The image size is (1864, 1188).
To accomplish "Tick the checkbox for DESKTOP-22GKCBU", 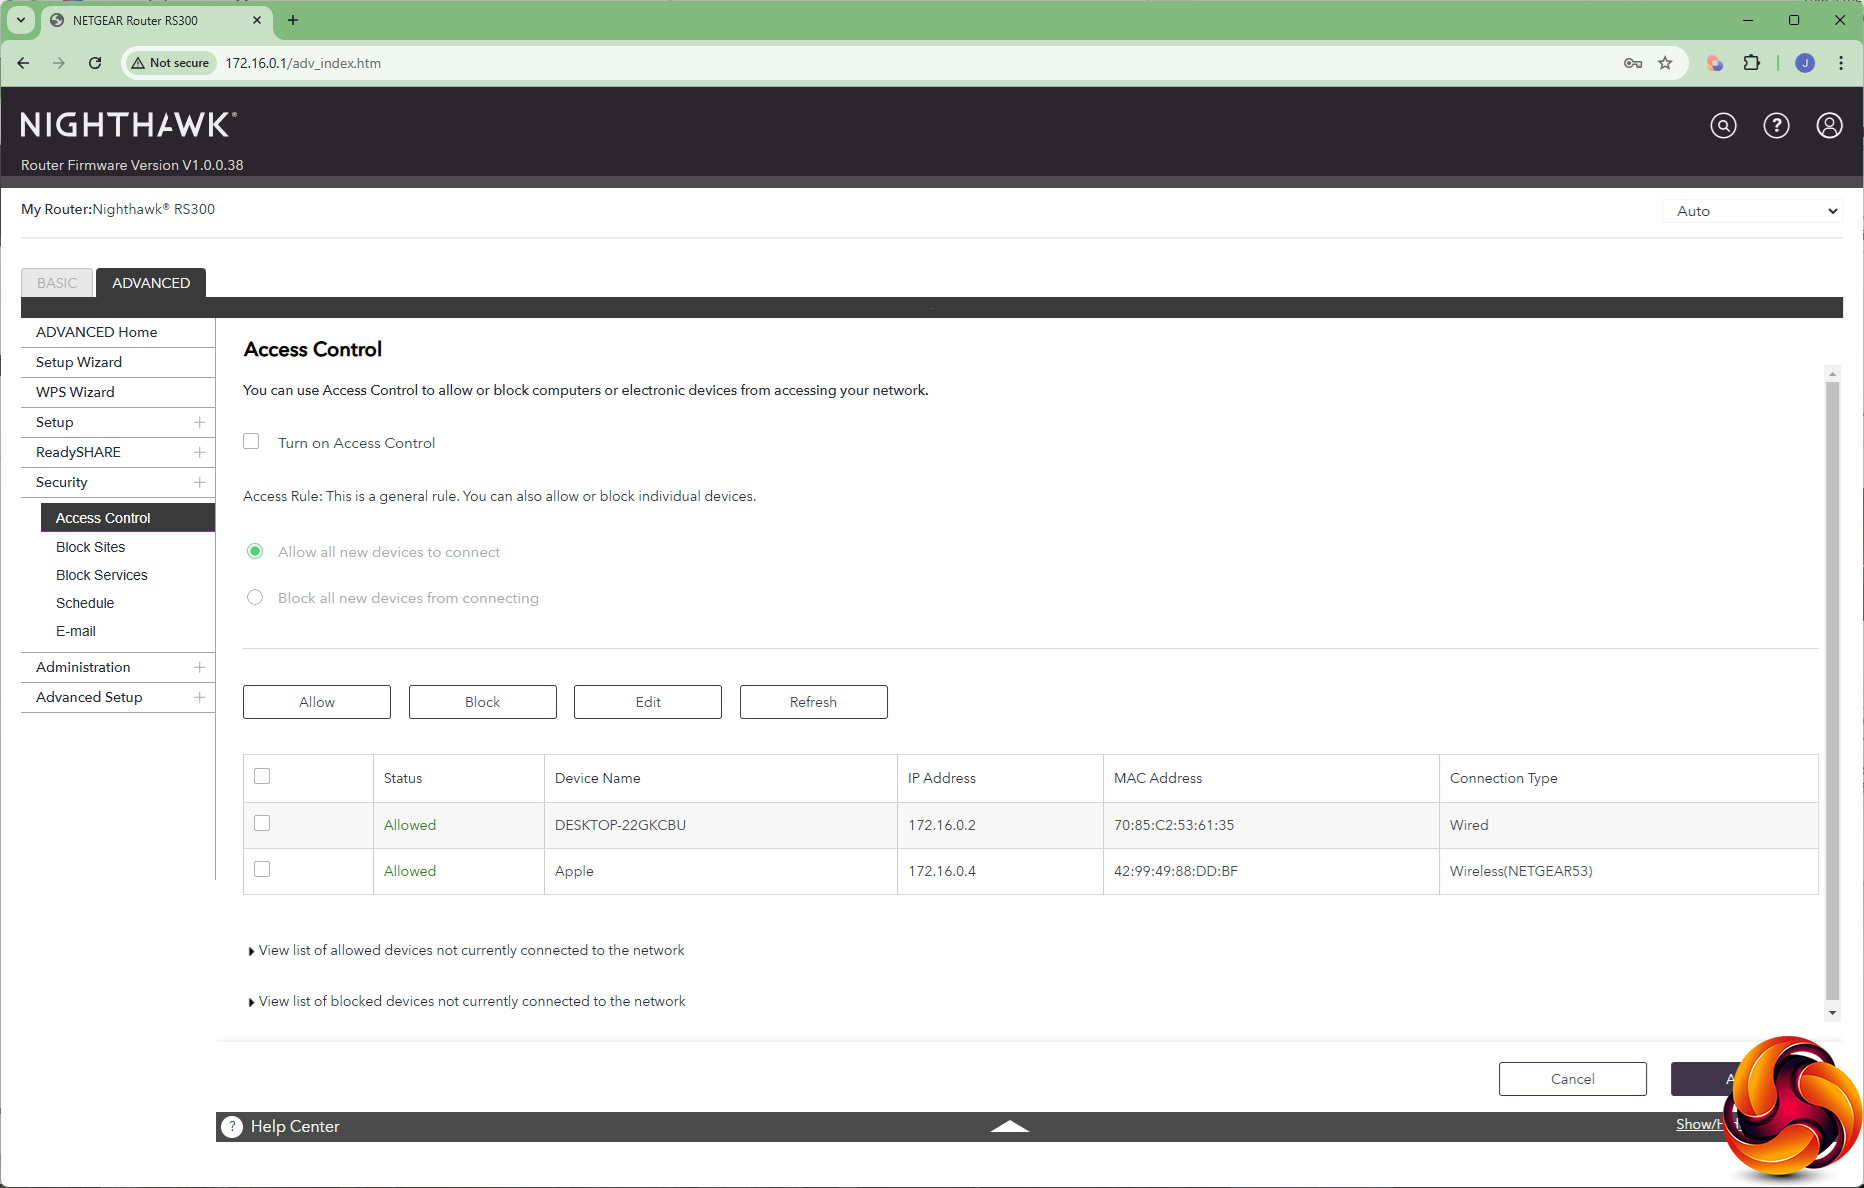I will click(262, 823).
